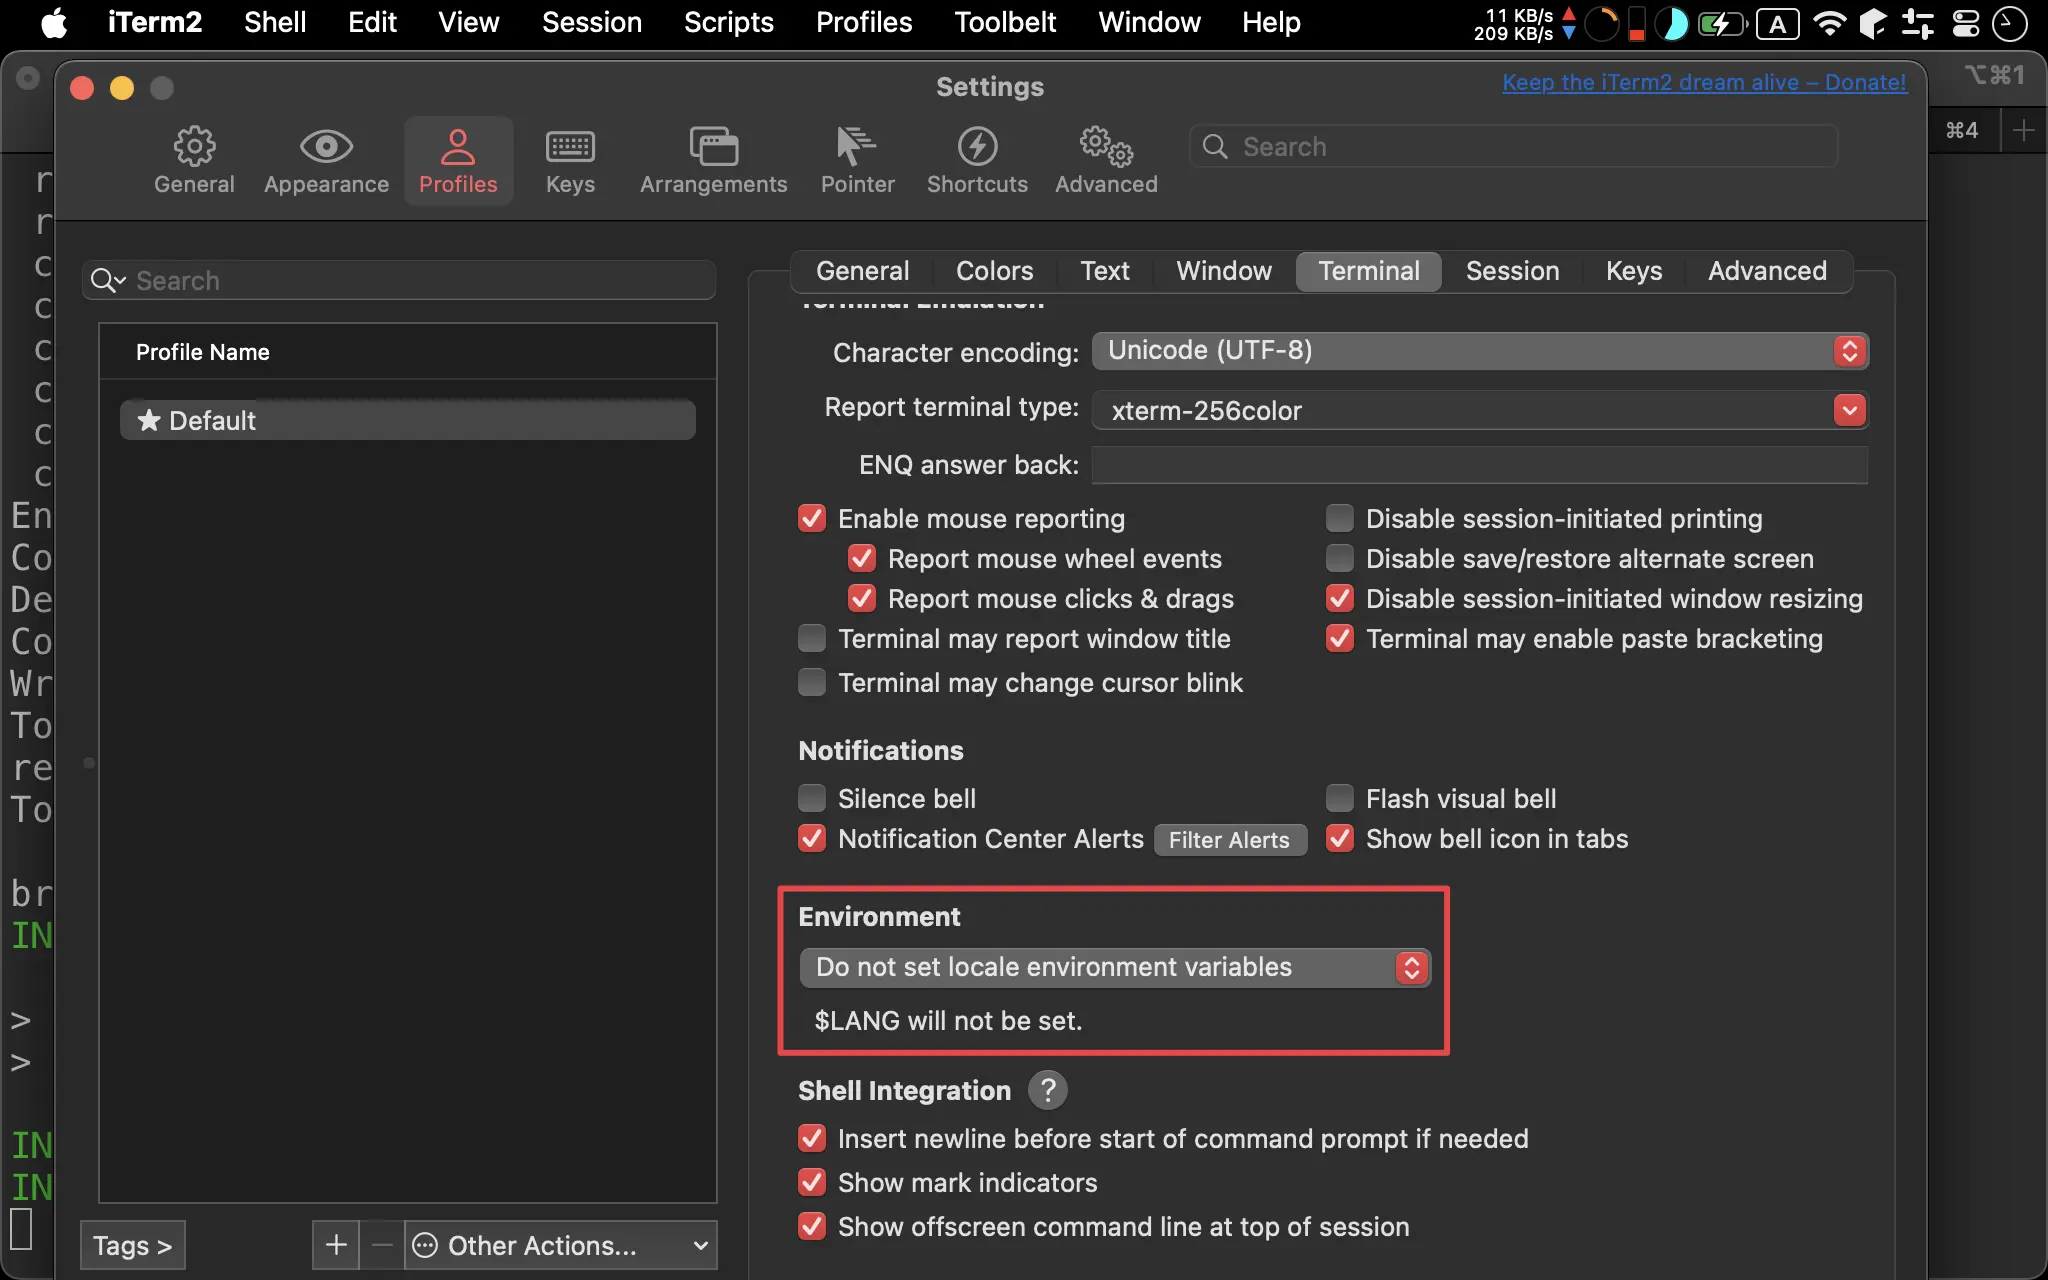Switch to the Colors tab
The height and width of the screenshot is (1280, 2048).
click(x=997, y=270)
